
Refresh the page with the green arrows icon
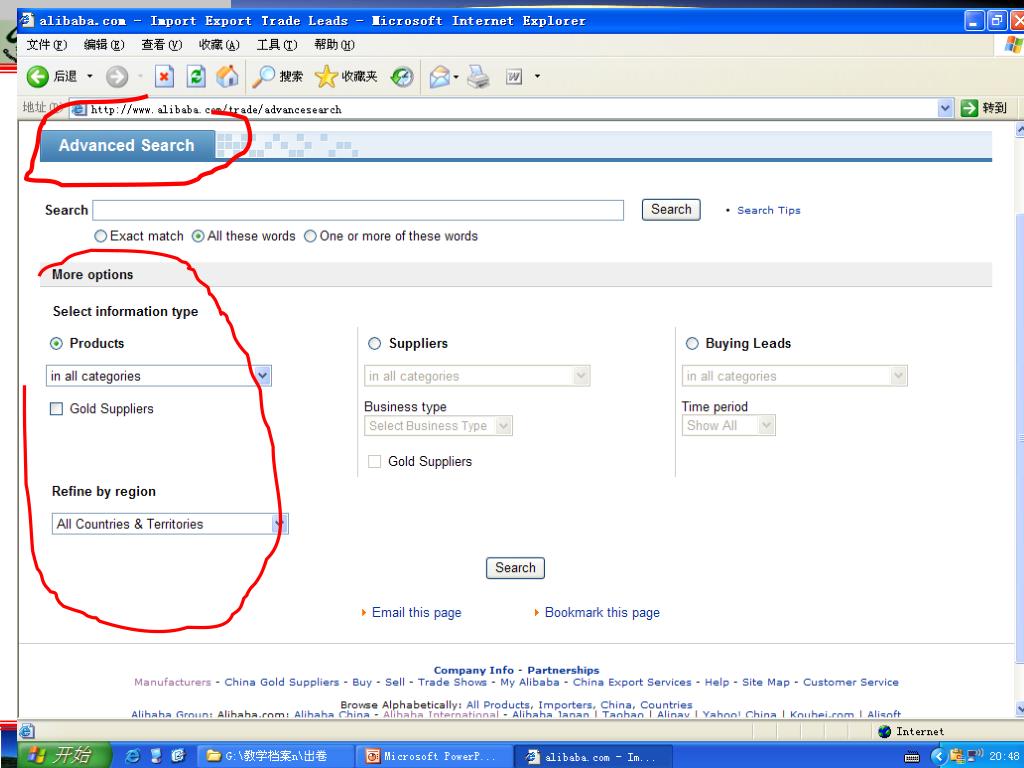(196, 76)
